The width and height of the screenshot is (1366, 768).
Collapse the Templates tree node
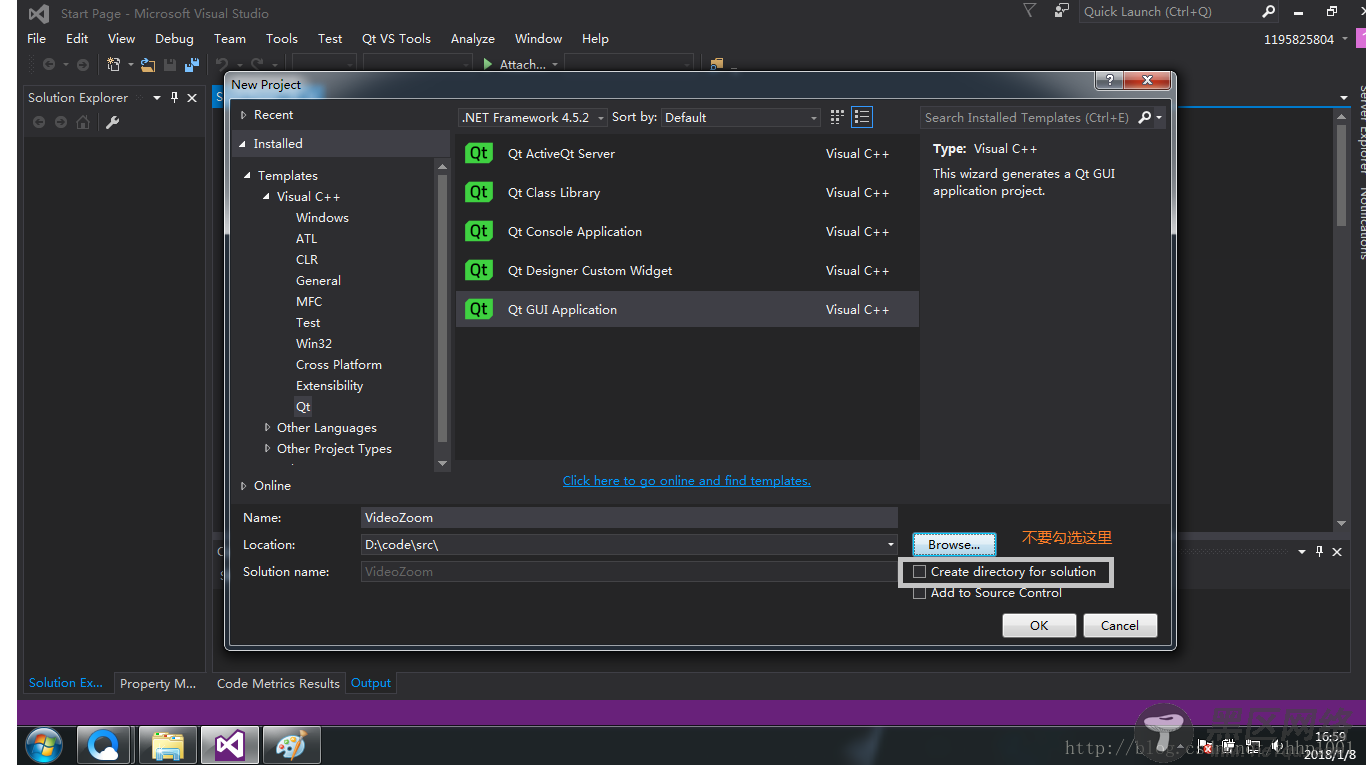click(x=248, y=176)
